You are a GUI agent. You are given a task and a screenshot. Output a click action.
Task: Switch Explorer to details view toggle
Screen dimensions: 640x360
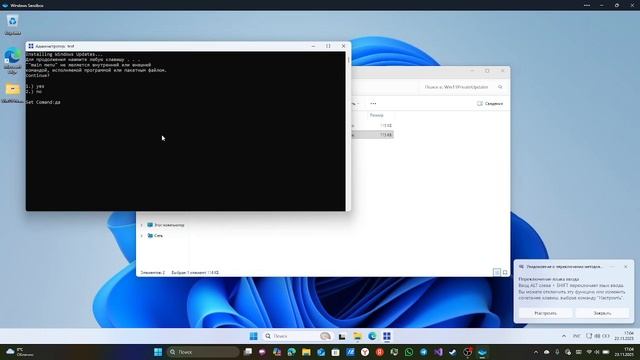click(x=497, y=272)
